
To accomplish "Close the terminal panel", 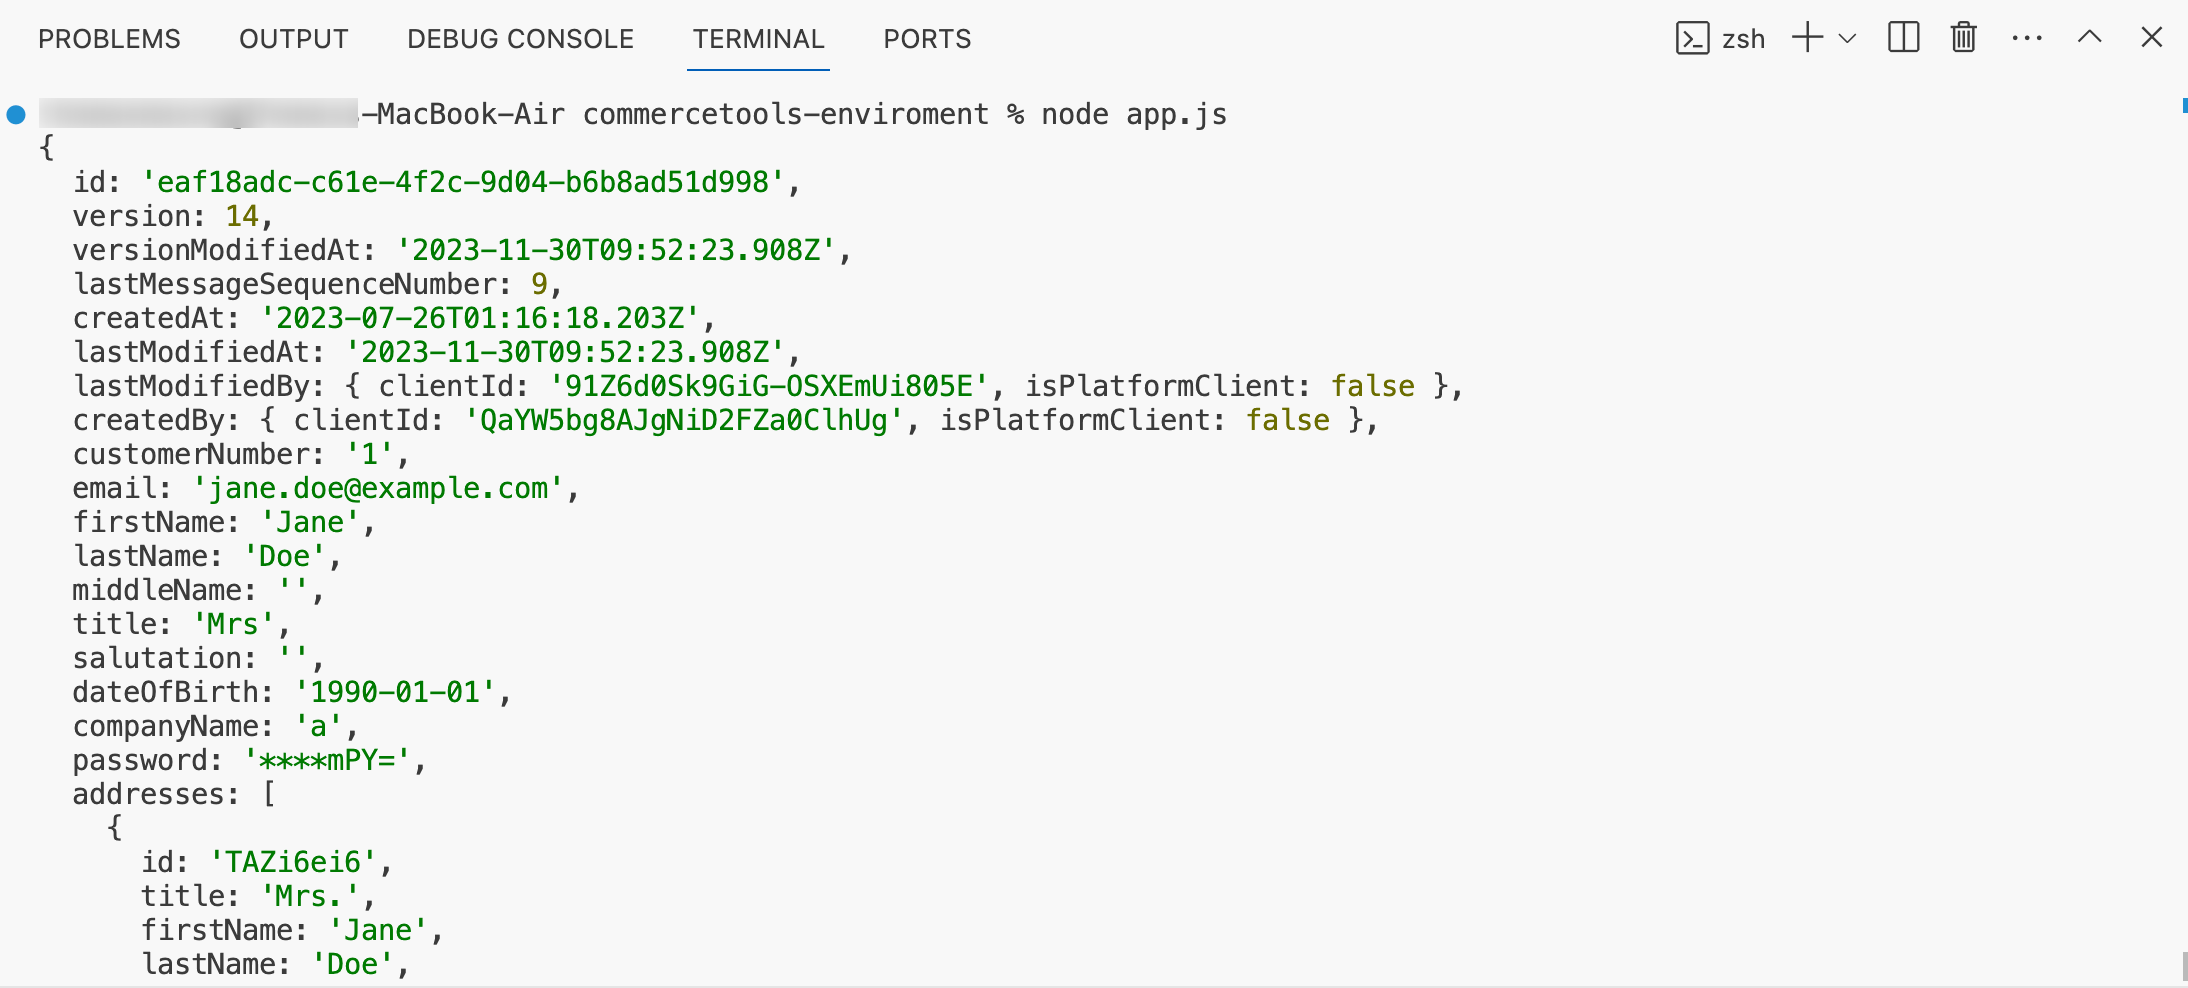I will coord(2152,39).
